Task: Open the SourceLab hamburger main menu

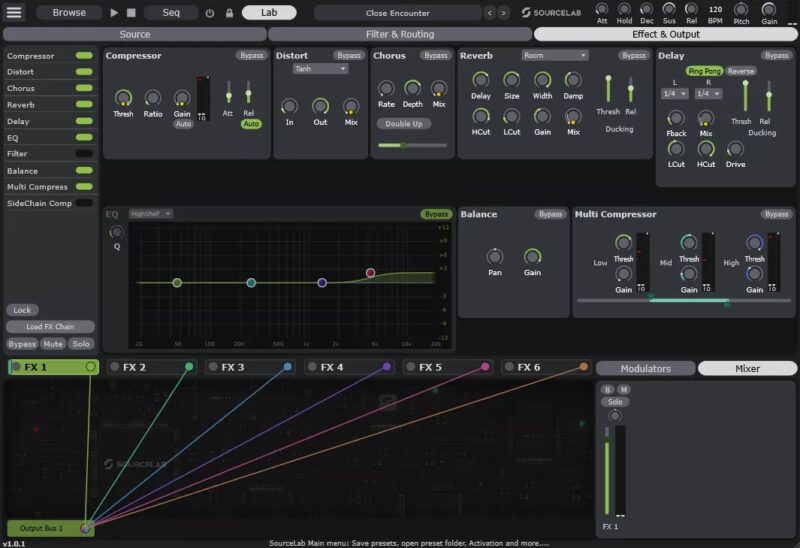Action: point(14,12)
